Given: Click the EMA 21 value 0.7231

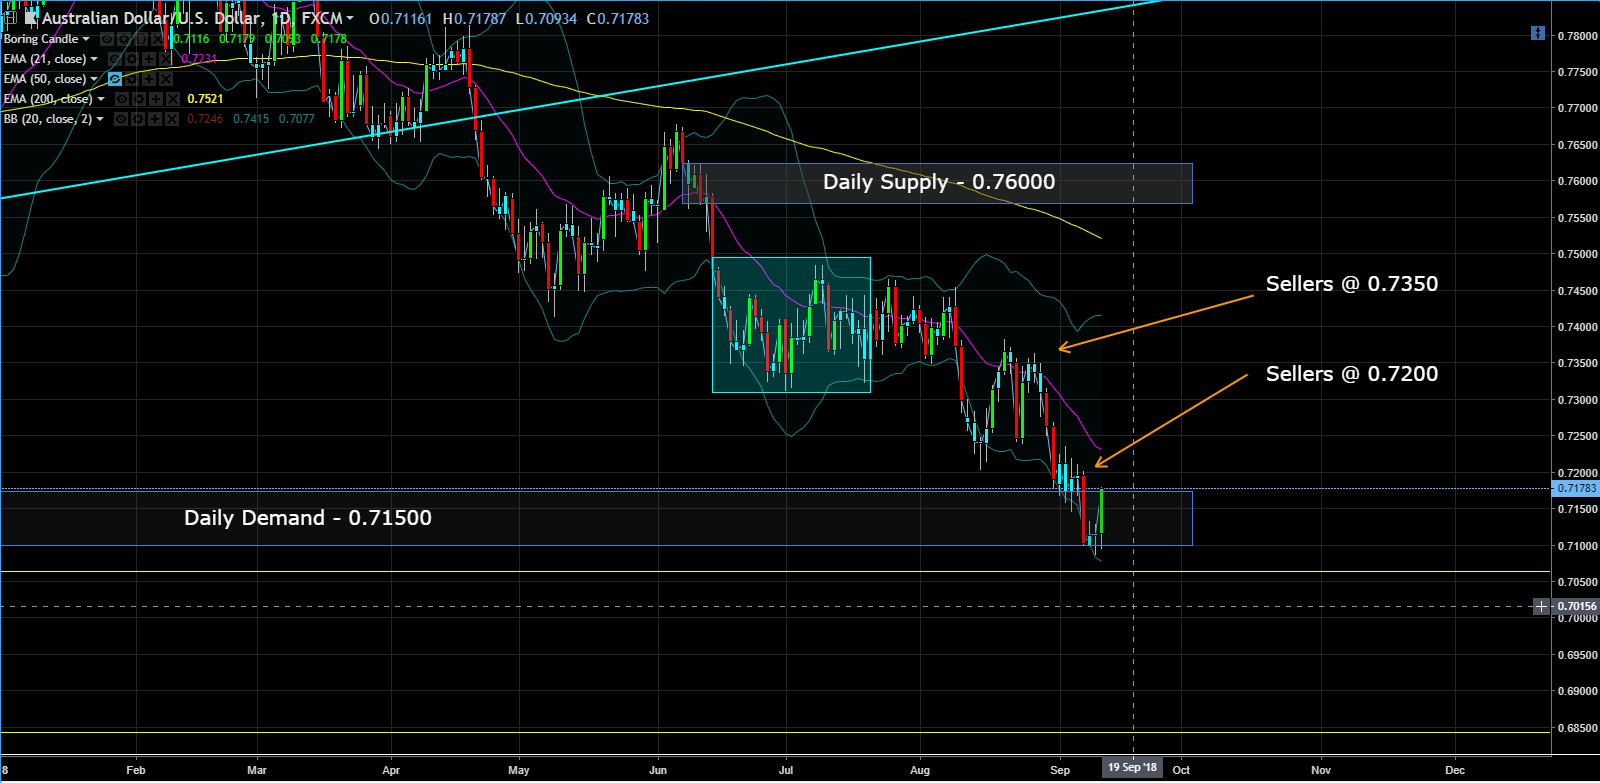Looking at the screenshot, I should pyautogui.click(x=199, y=59).
